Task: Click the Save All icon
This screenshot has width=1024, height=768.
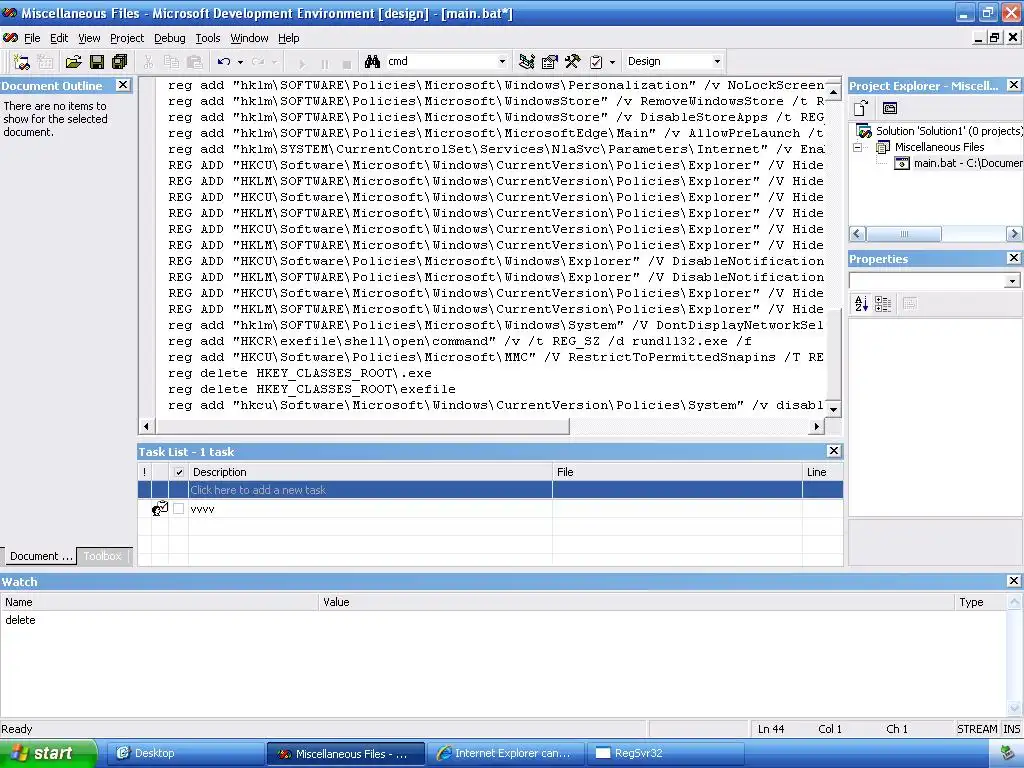Action: [120, 62]
